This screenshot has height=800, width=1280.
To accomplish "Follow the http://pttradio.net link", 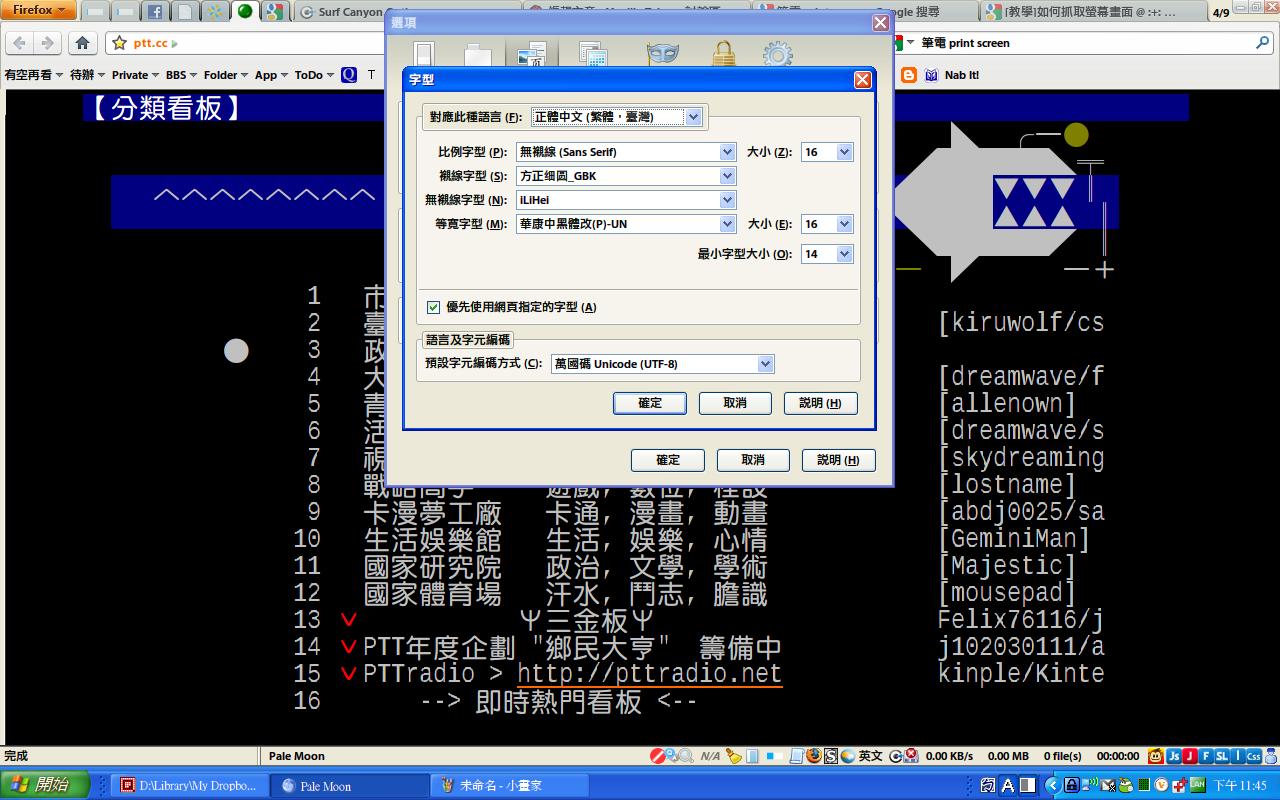I will click(649, 673).
